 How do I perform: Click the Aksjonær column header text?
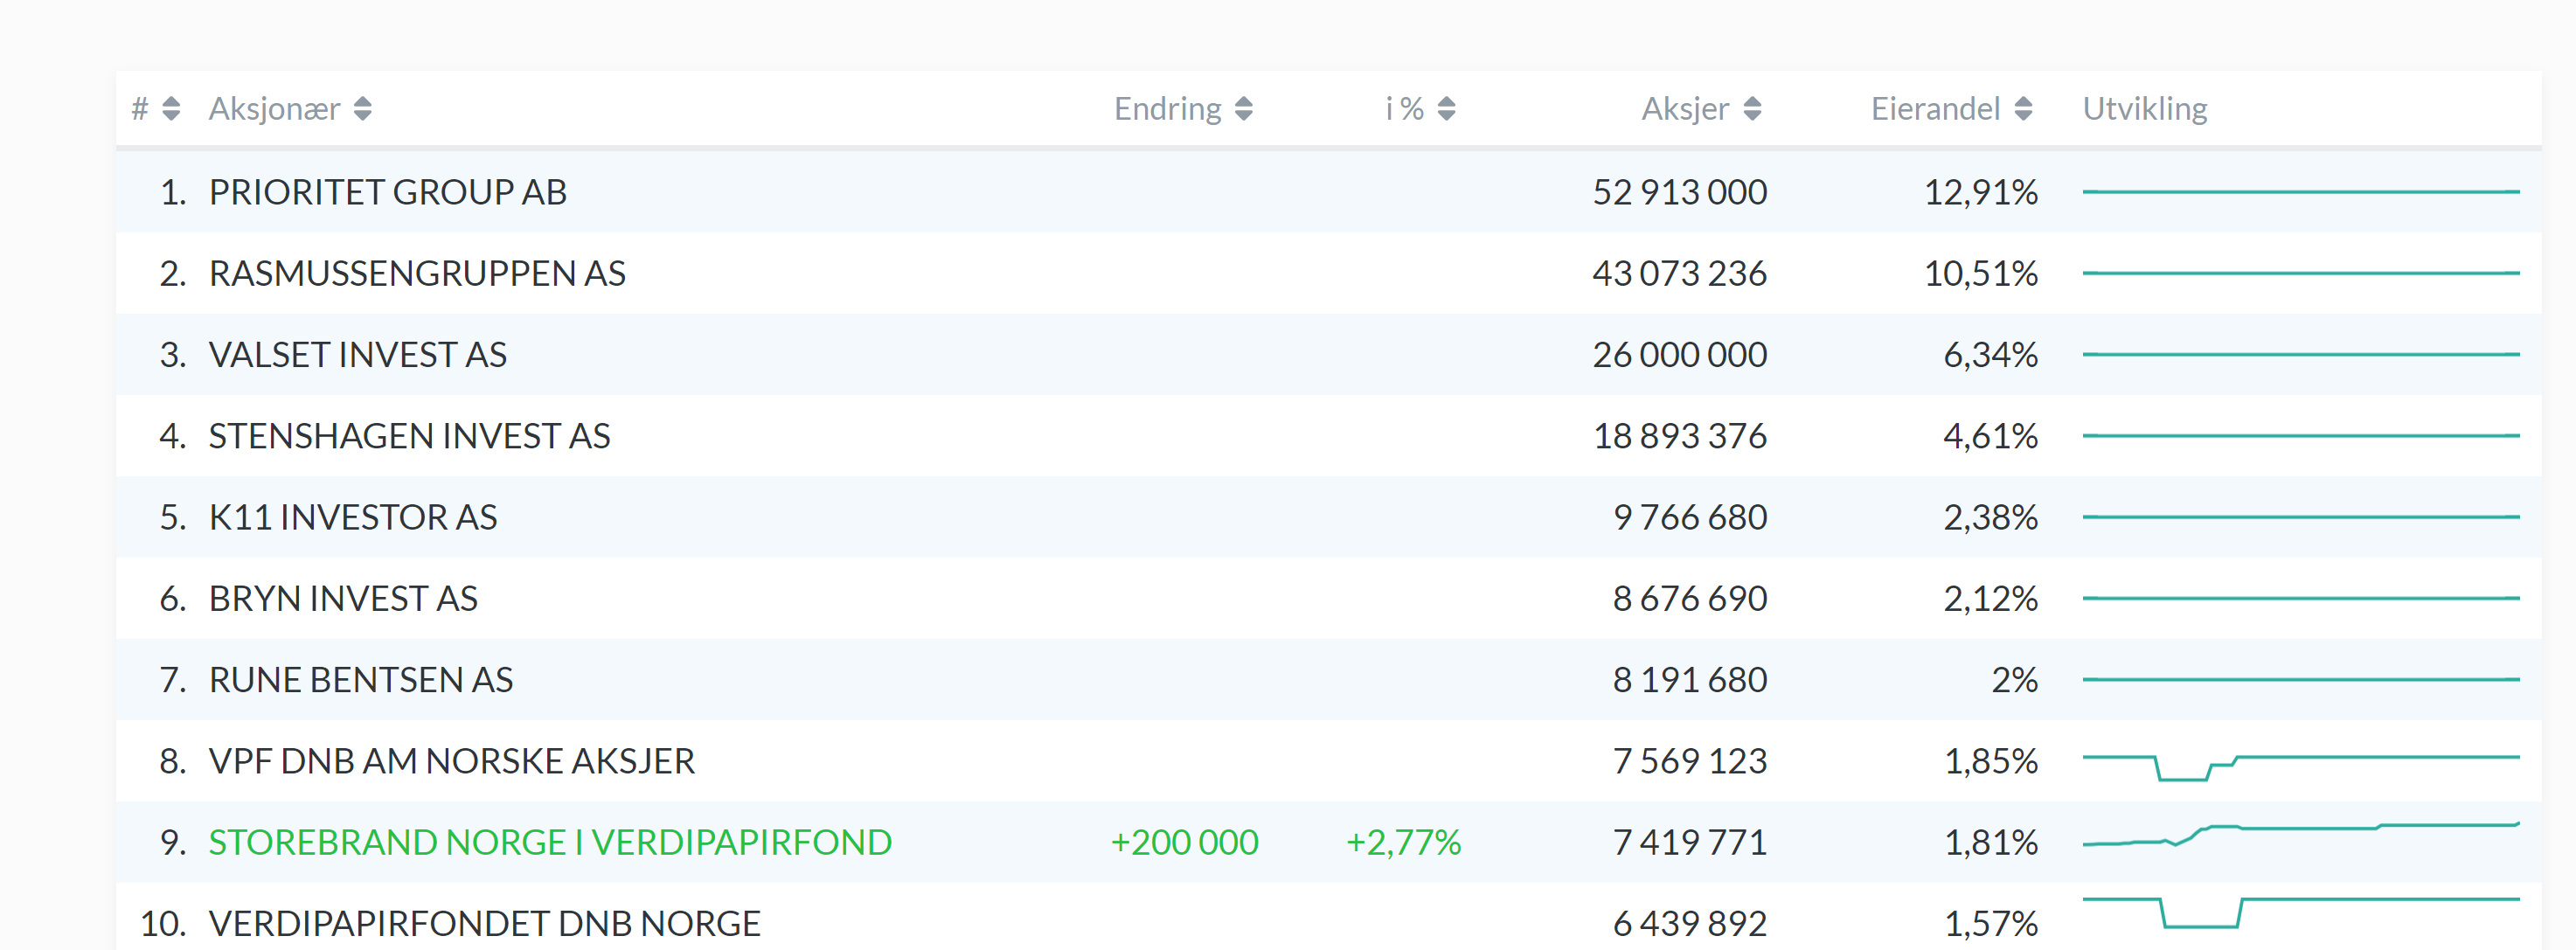[274, 108]
